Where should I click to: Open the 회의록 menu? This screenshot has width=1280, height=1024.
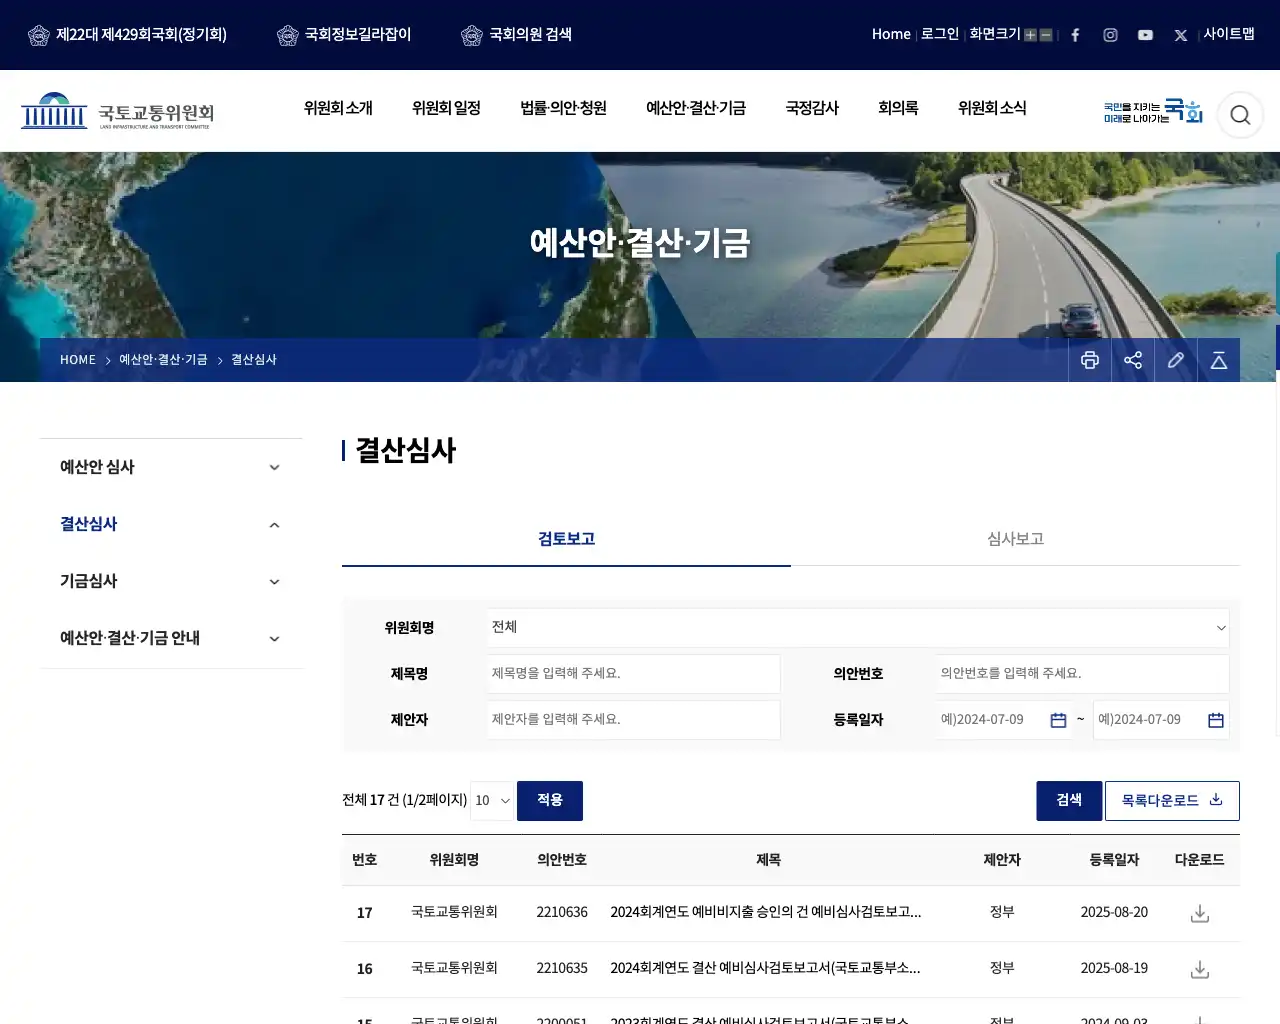pyautogui.click(x=898, y=108)
